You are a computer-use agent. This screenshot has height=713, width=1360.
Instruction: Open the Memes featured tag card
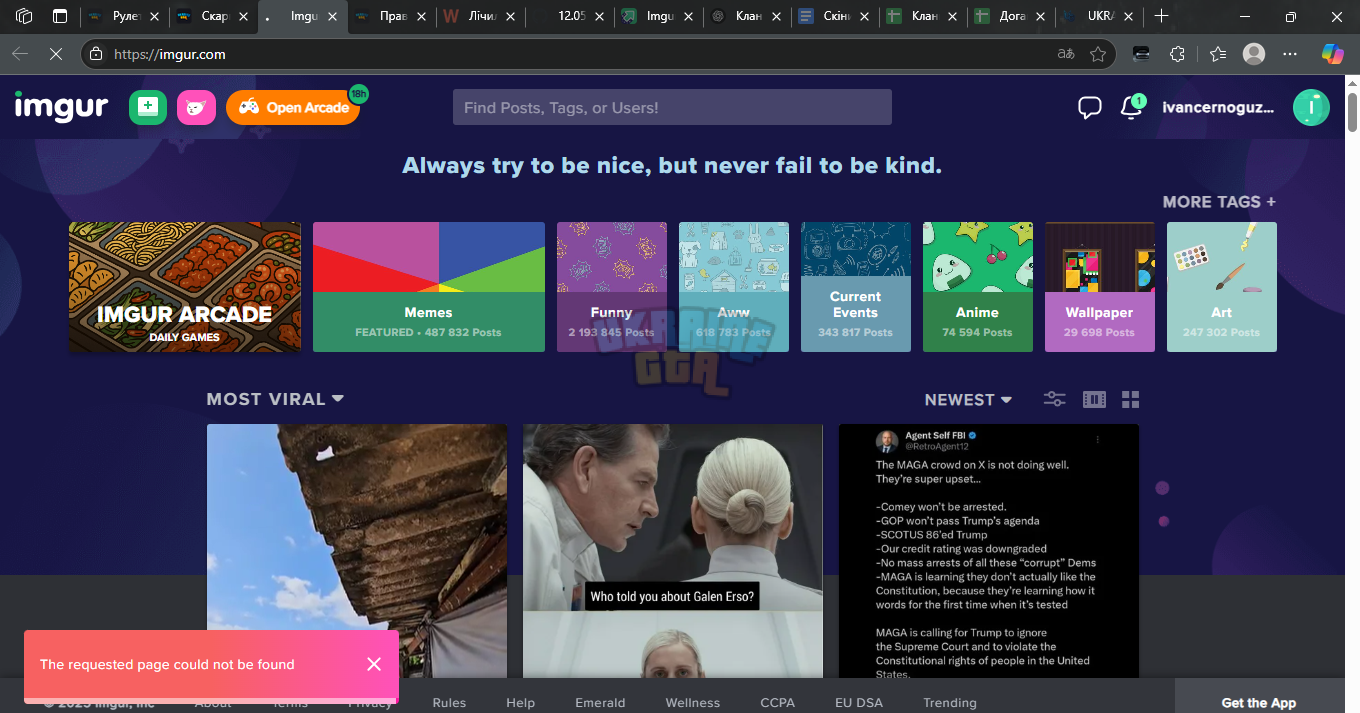(x=429, y=287)
